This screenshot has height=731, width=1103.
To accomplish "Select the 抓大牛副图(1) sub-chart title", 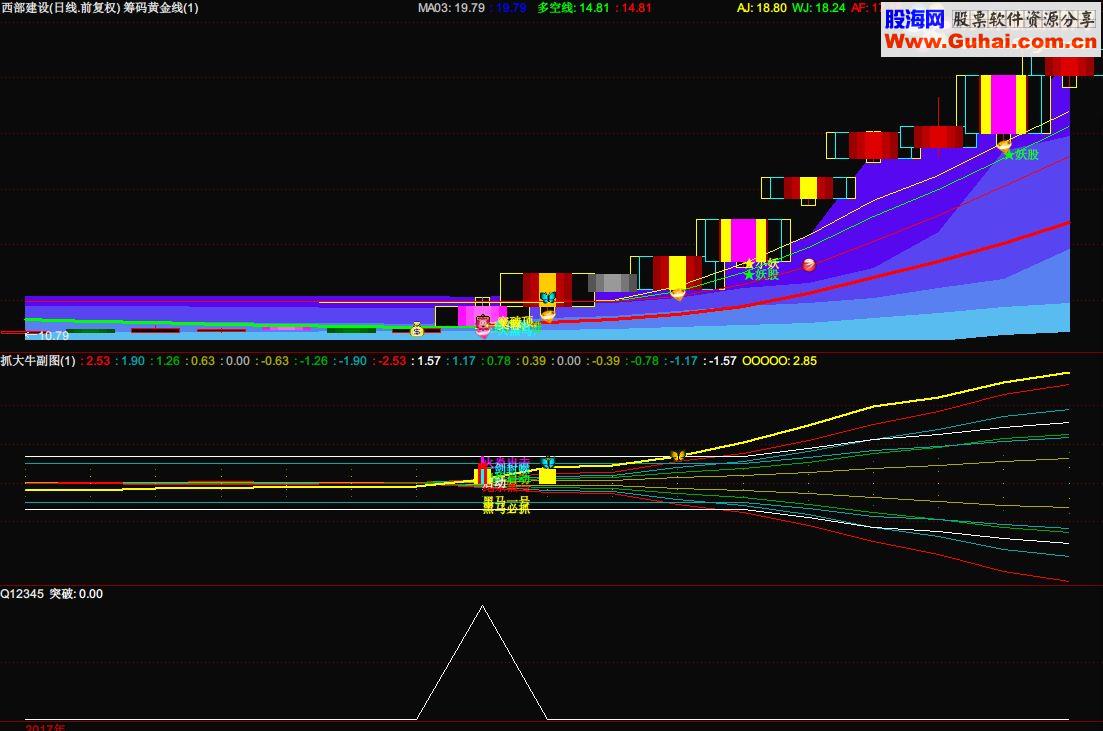I will pyautogui.click(x=38, y=361).
